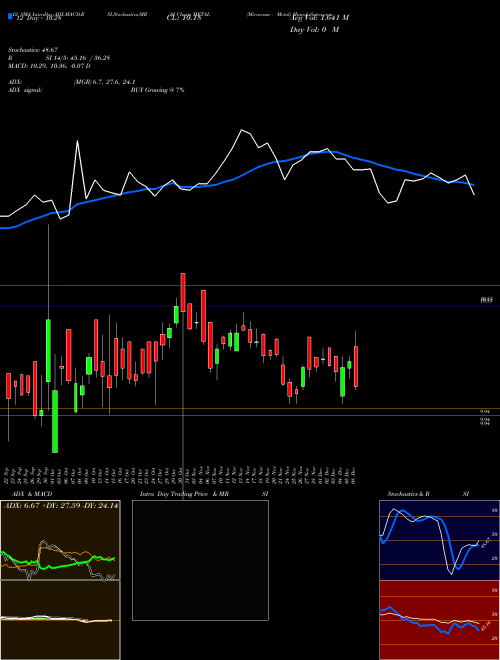Image resolution: width=500 pixels, height=660 pixels.
Task: Click the 'Intra Day Trading Price & MR' title
Action: point(184,494)
